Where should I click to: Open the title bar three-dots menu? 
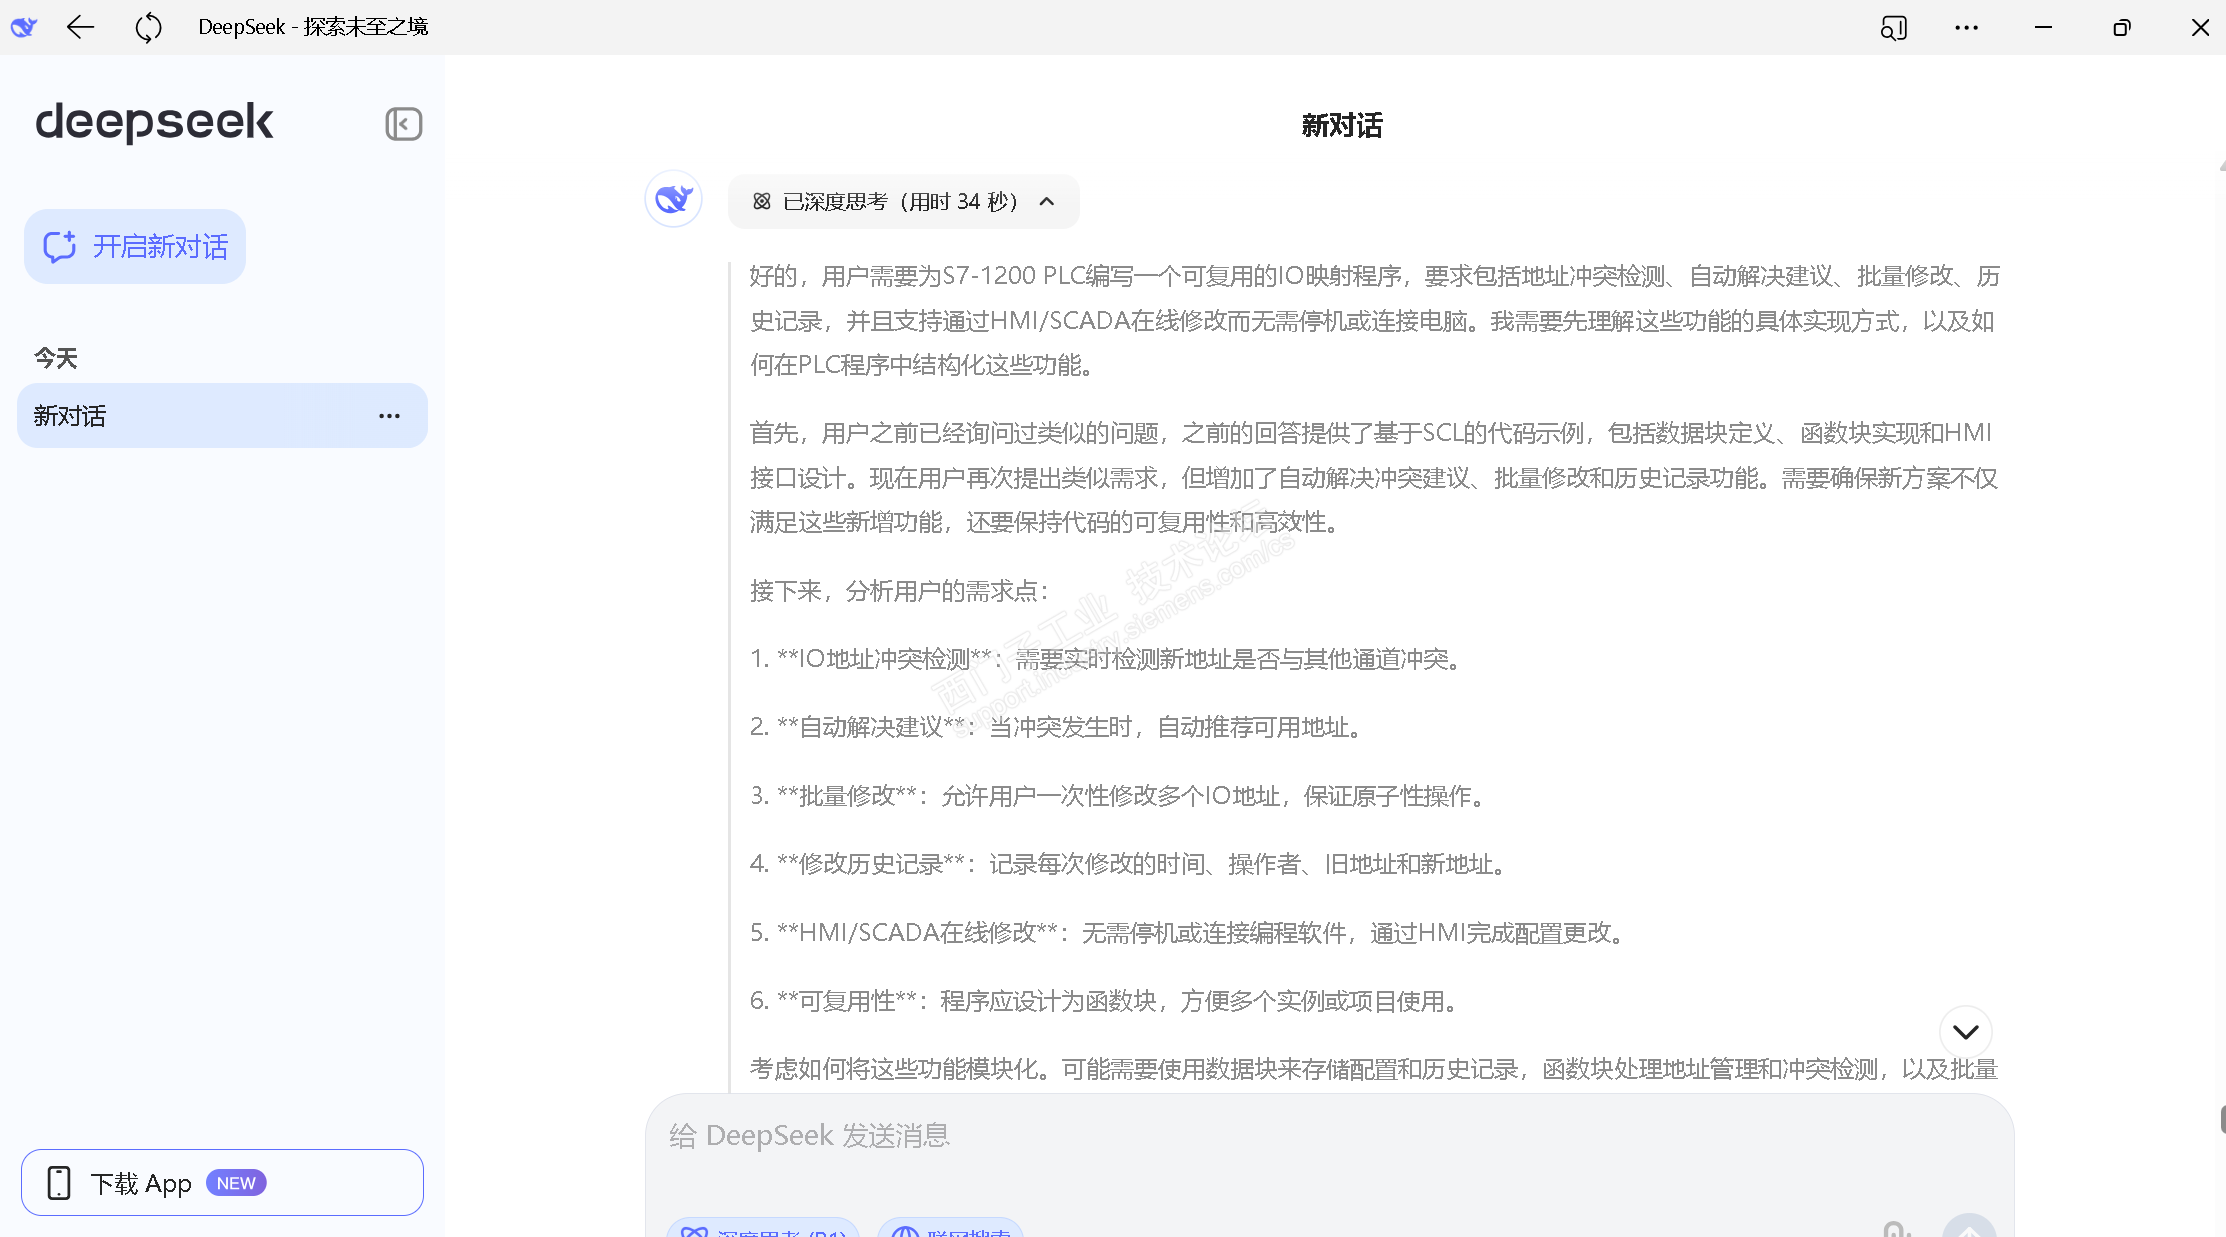tap(1966, 27)
